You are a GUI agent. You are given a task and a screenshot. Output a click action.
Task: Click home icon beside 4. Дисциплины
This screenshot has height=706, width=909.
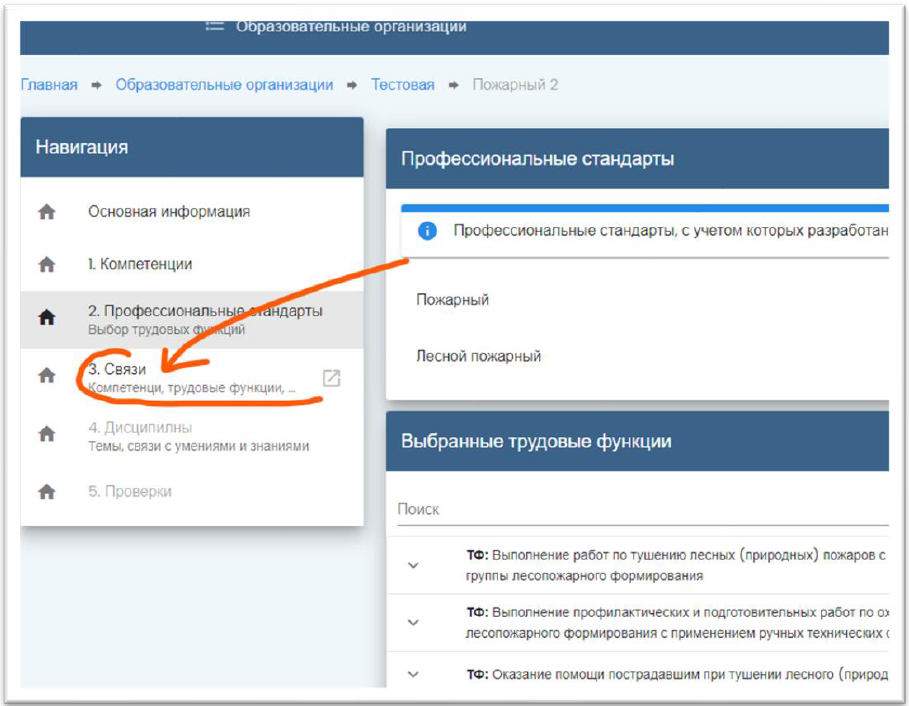tap(46, 435)
